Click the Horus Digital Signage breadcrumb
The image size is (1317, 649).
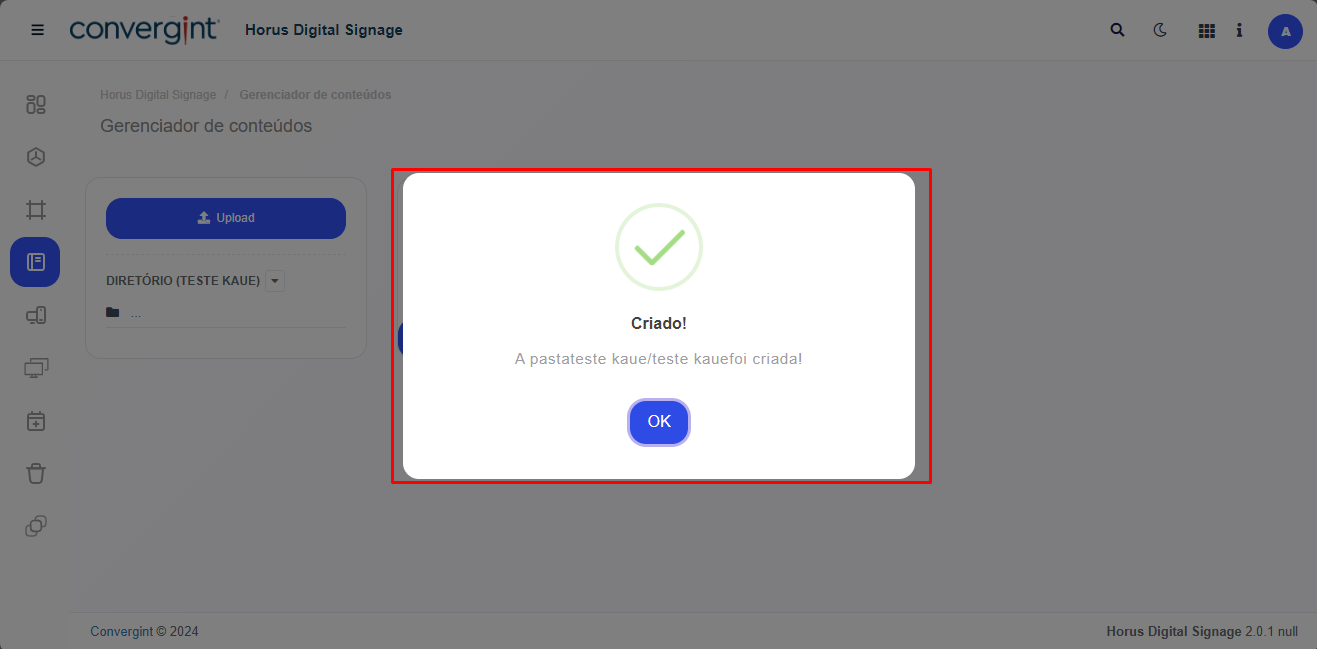158,95
